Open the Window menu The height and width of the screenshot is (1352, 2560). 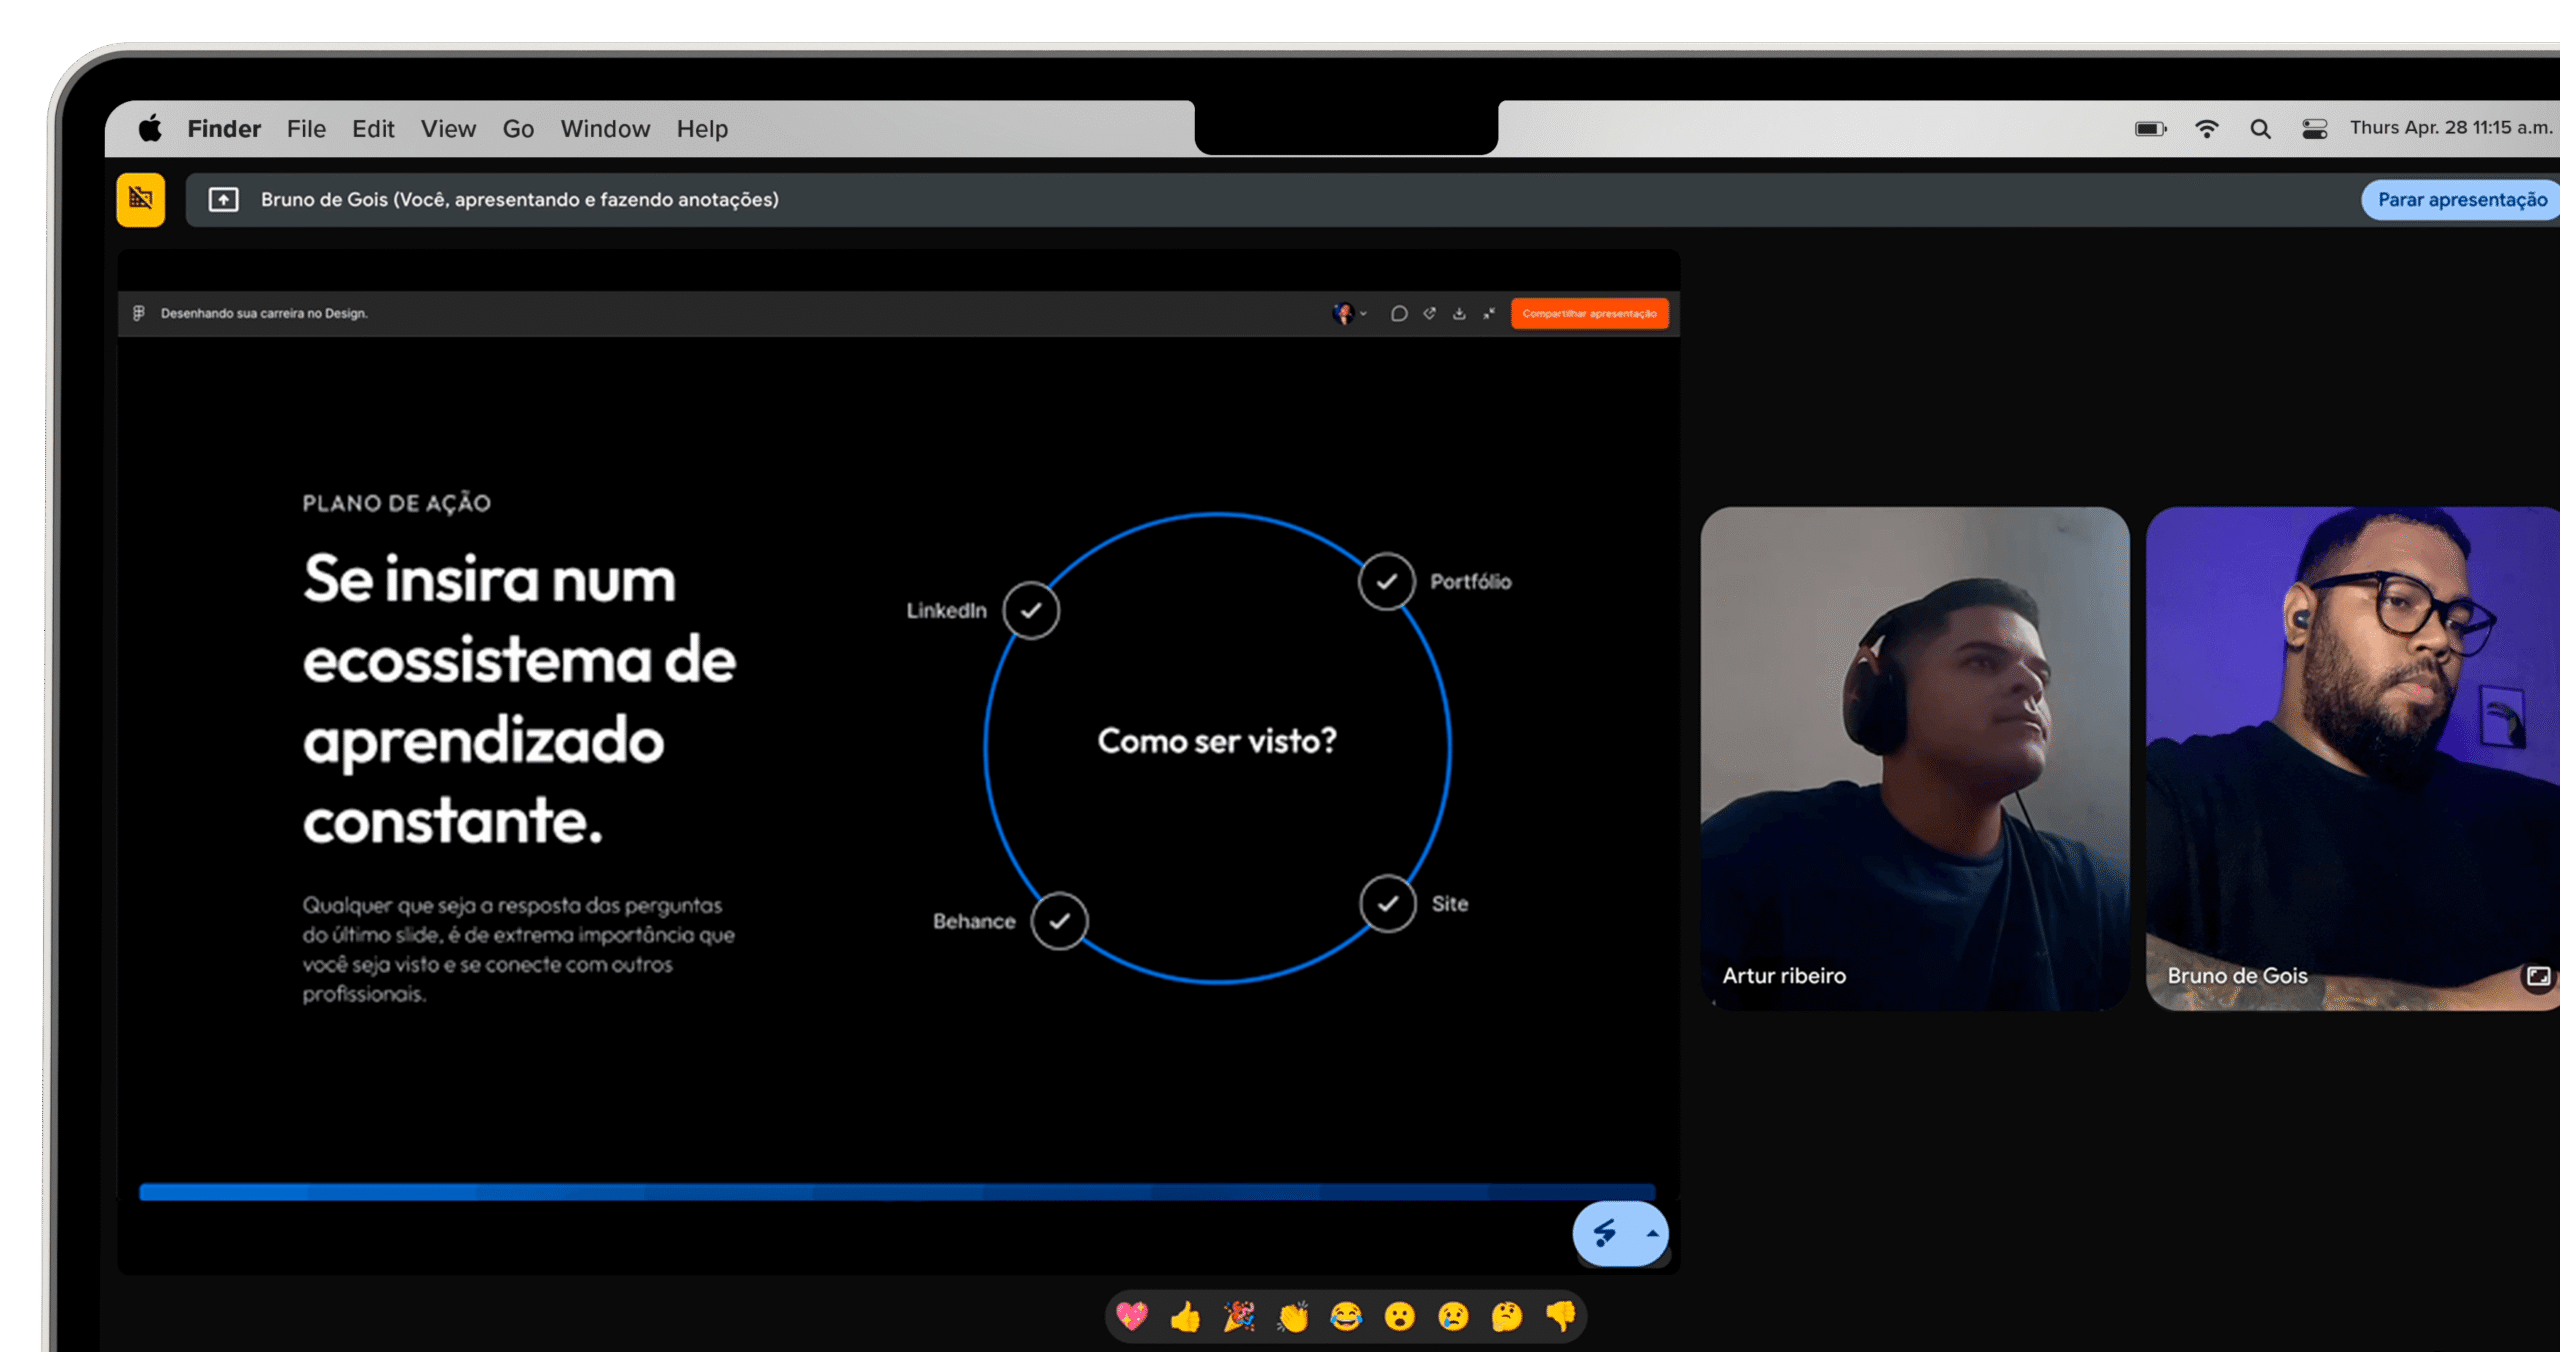[604, 128]
